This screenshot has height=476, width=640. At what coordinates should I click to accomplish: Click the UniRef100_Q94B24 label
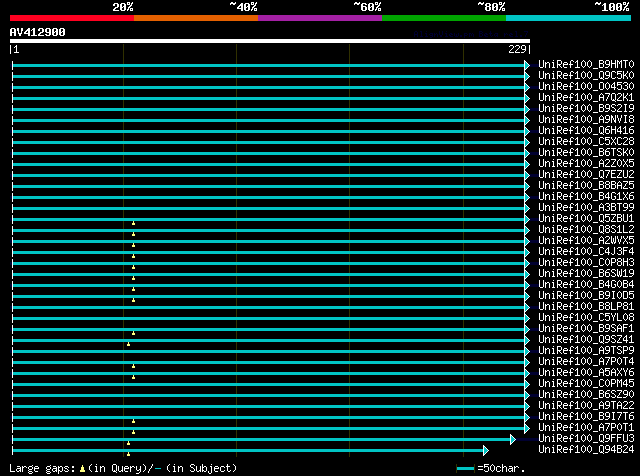tap(586, 450)
